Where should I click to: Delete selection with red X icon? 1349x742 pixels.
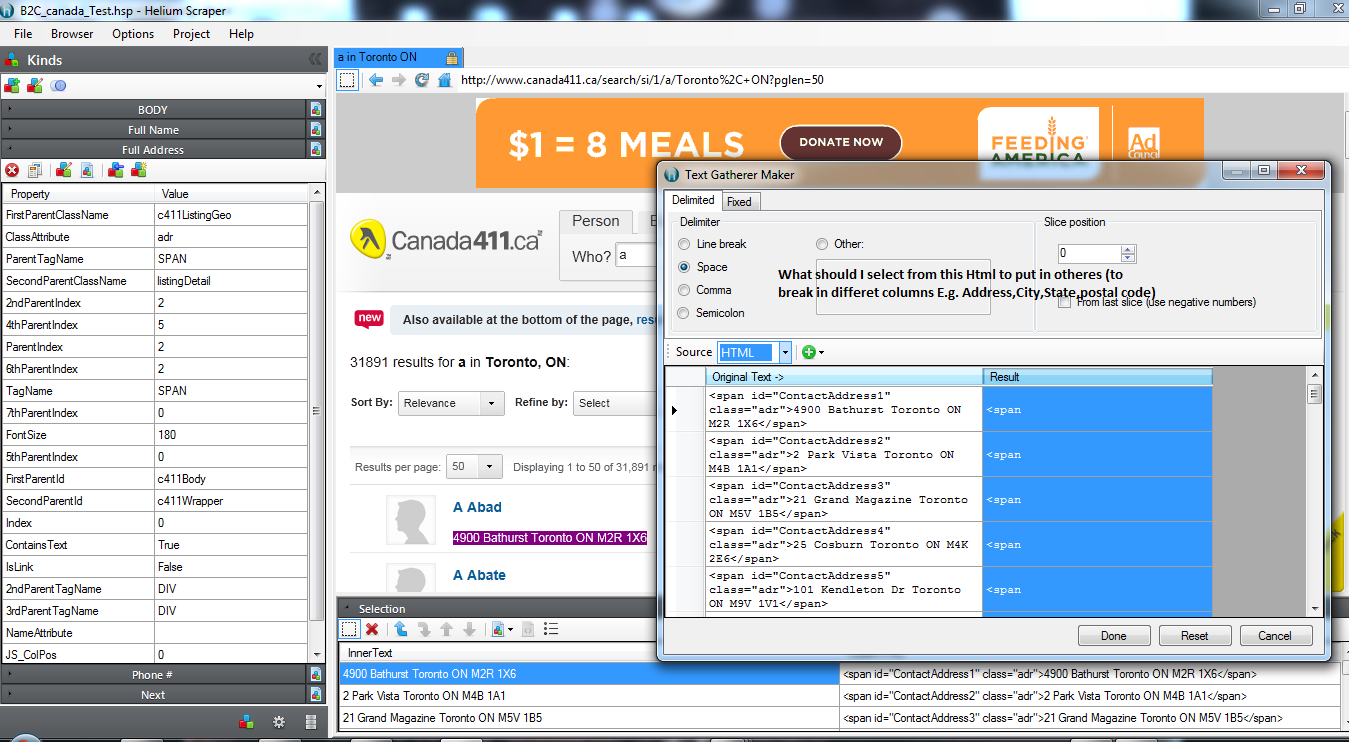pos(372,629)
